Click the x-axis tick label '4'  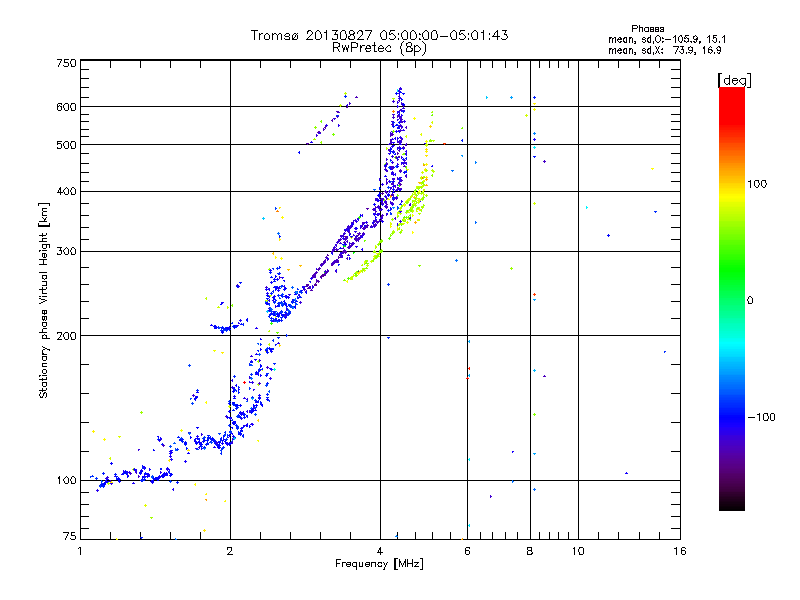[380, 551]
